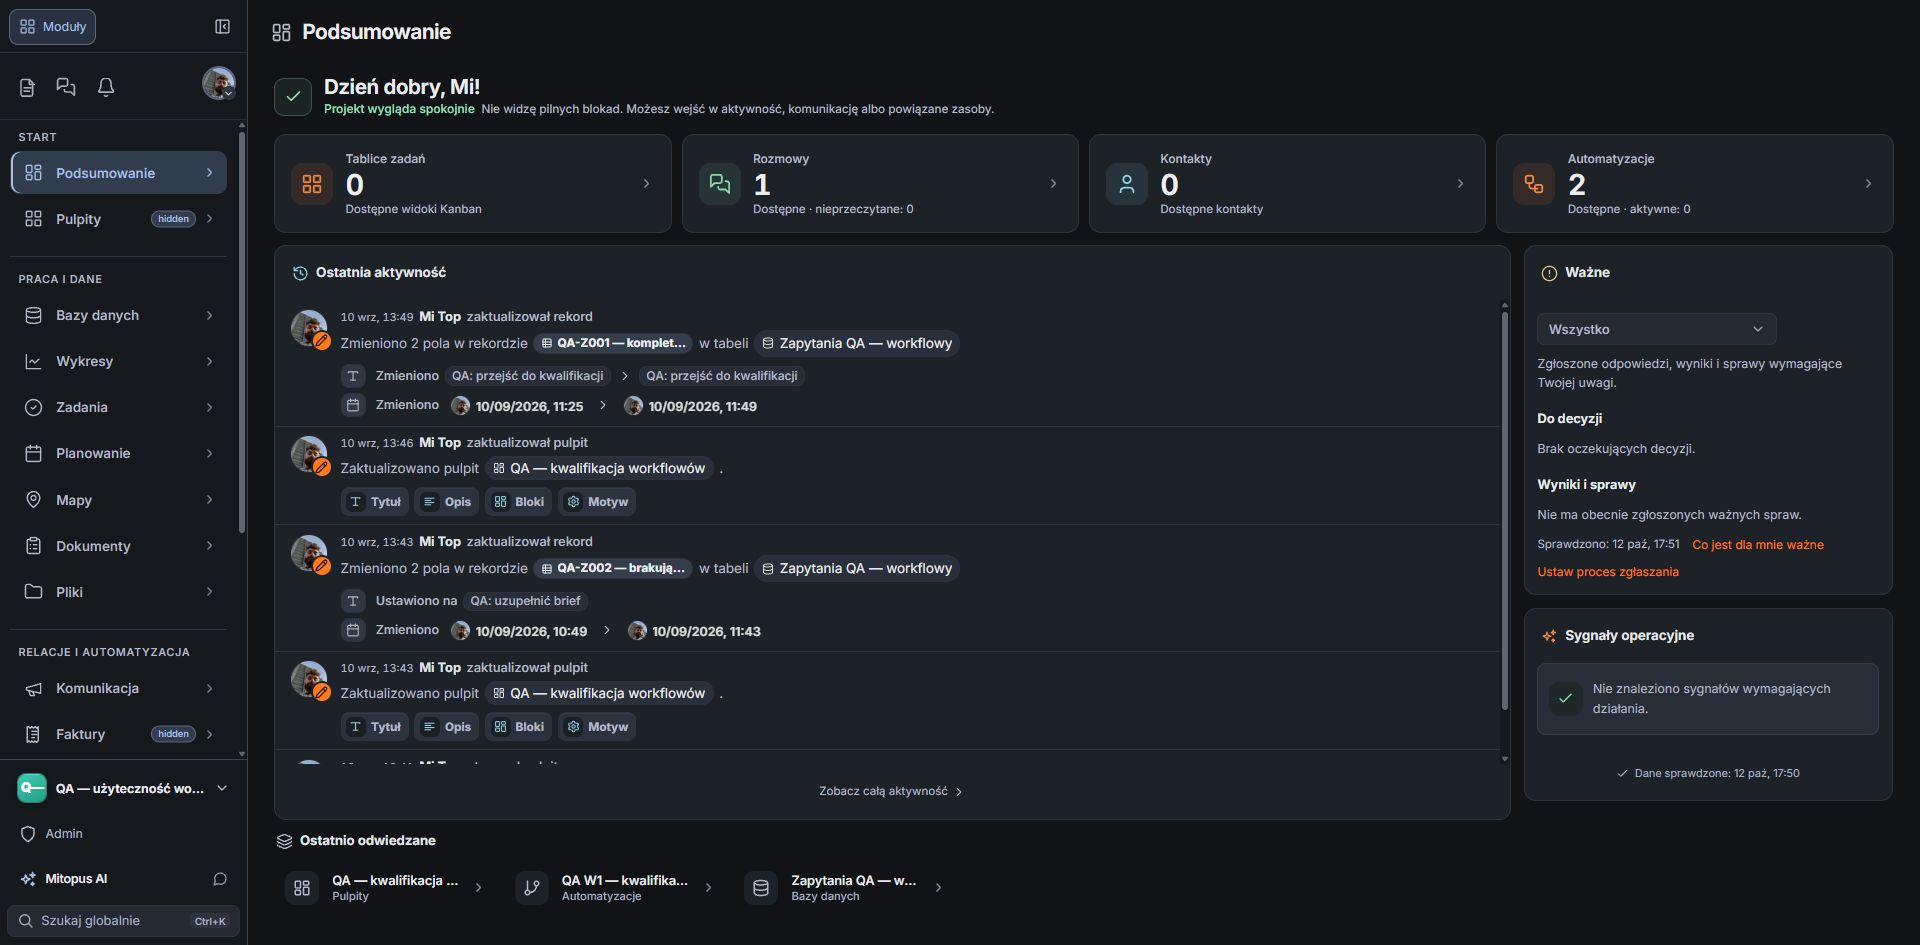The height and width of the screenshot is (945, 1920).
Task: Select Podsumowanie in the sidebar
Action: click(x=119, y=173)
